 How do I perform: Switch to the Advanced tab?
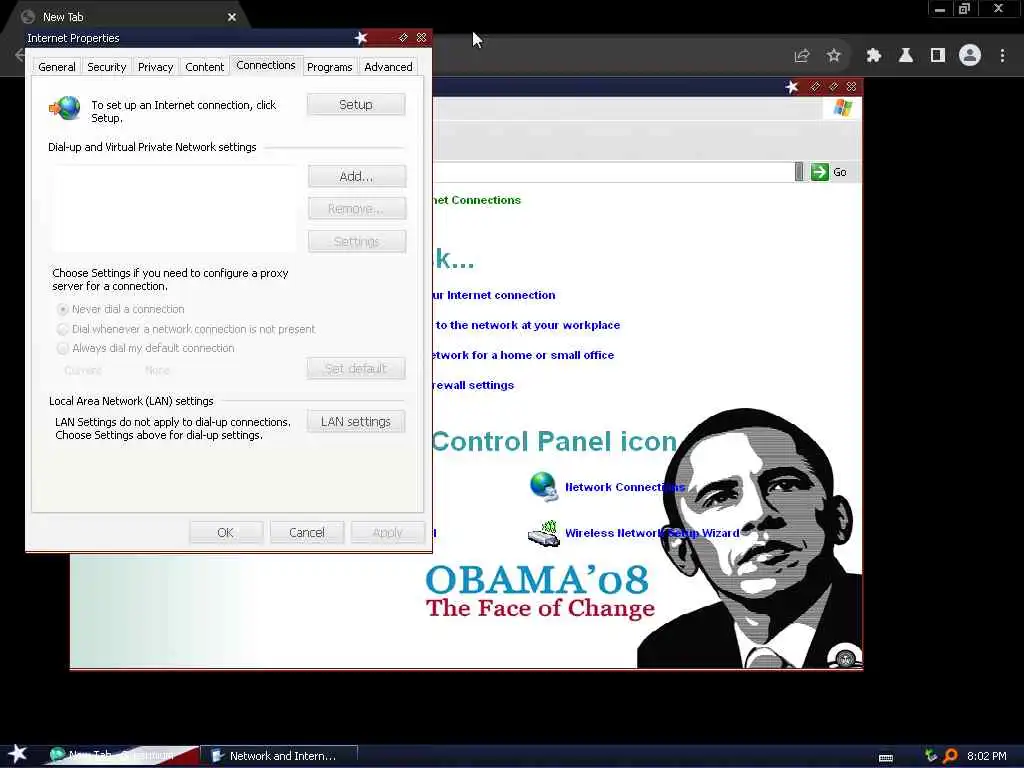click(x=389, y=67)
